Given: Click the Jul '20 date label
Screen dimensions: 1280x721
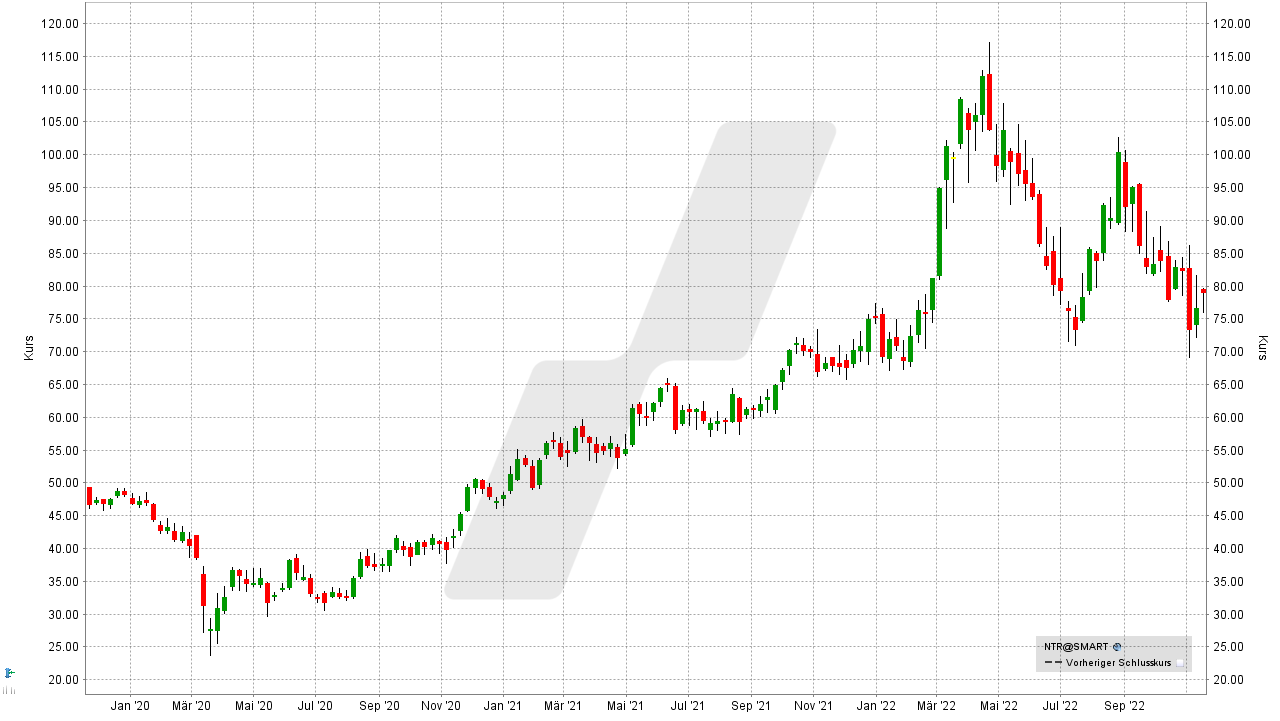Looking at the screenshot, I should [316, 706].
